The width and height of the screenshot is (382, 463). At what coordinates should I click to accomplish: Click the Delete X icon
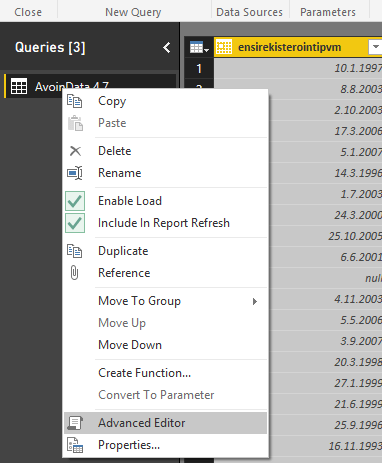(x=75, y=151)
